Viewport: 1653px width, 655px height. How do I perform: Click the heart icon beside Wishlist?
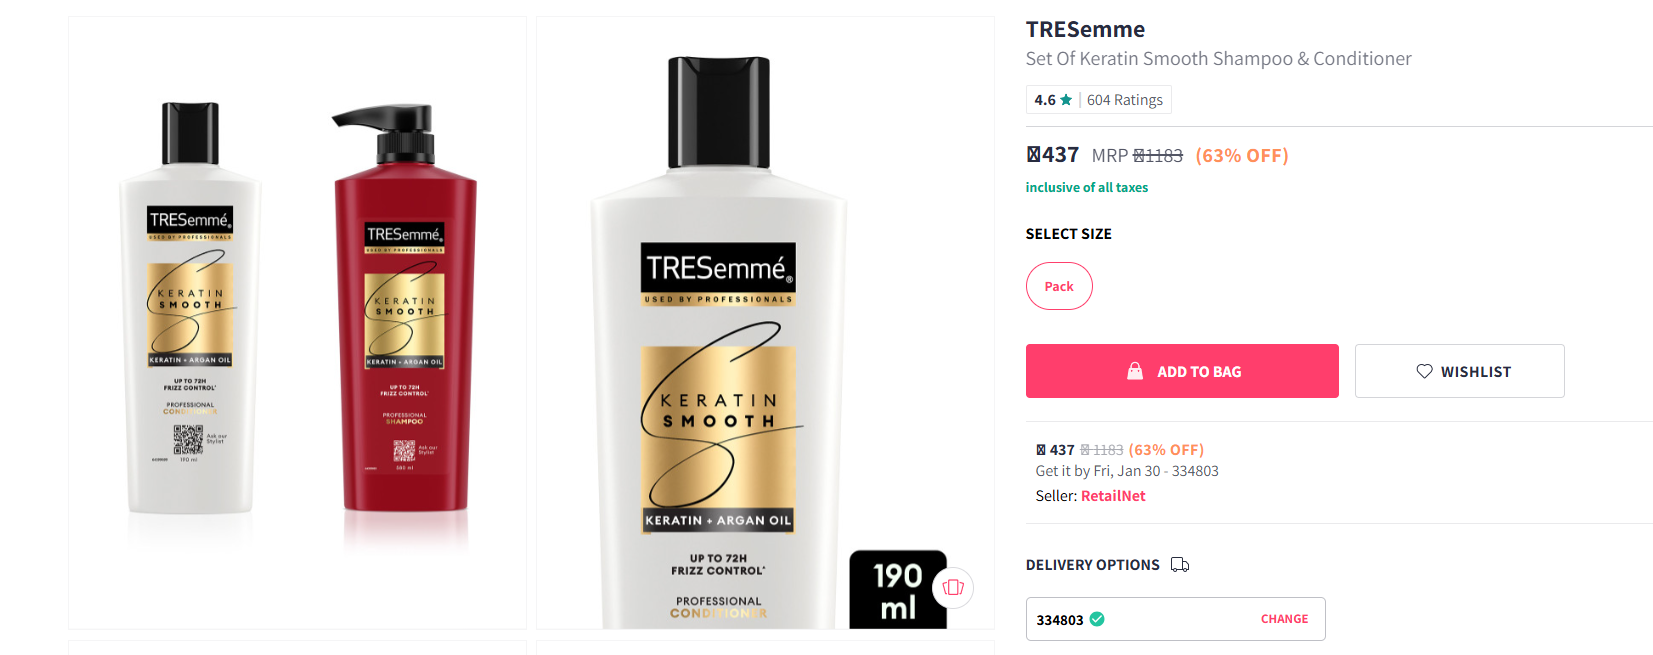click(1425, 371)
